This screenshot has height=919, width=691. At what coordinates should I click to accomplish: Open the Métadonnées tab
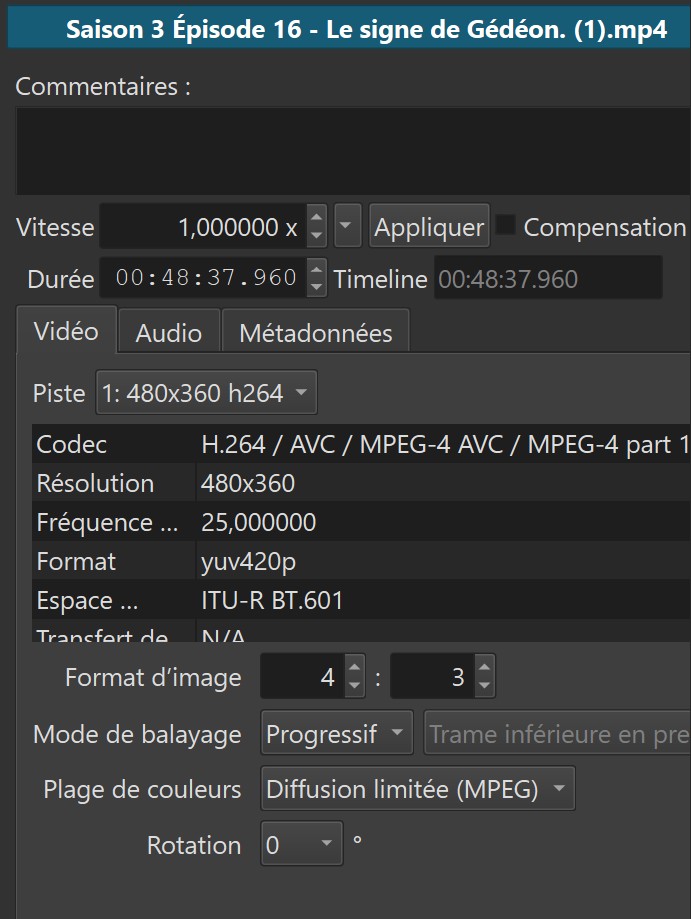(315, 333)
